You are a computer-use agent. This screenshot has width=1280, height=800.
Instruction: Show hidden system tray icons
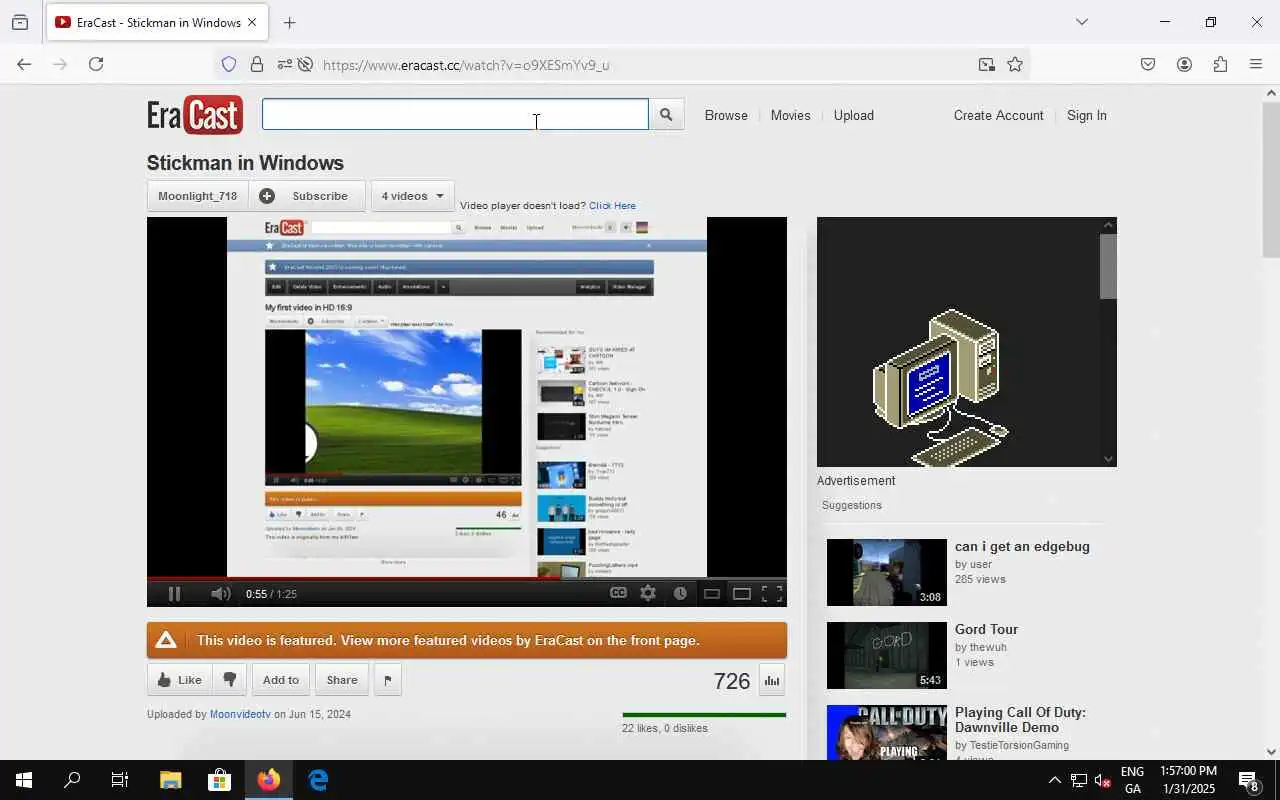click(1054, 780)
